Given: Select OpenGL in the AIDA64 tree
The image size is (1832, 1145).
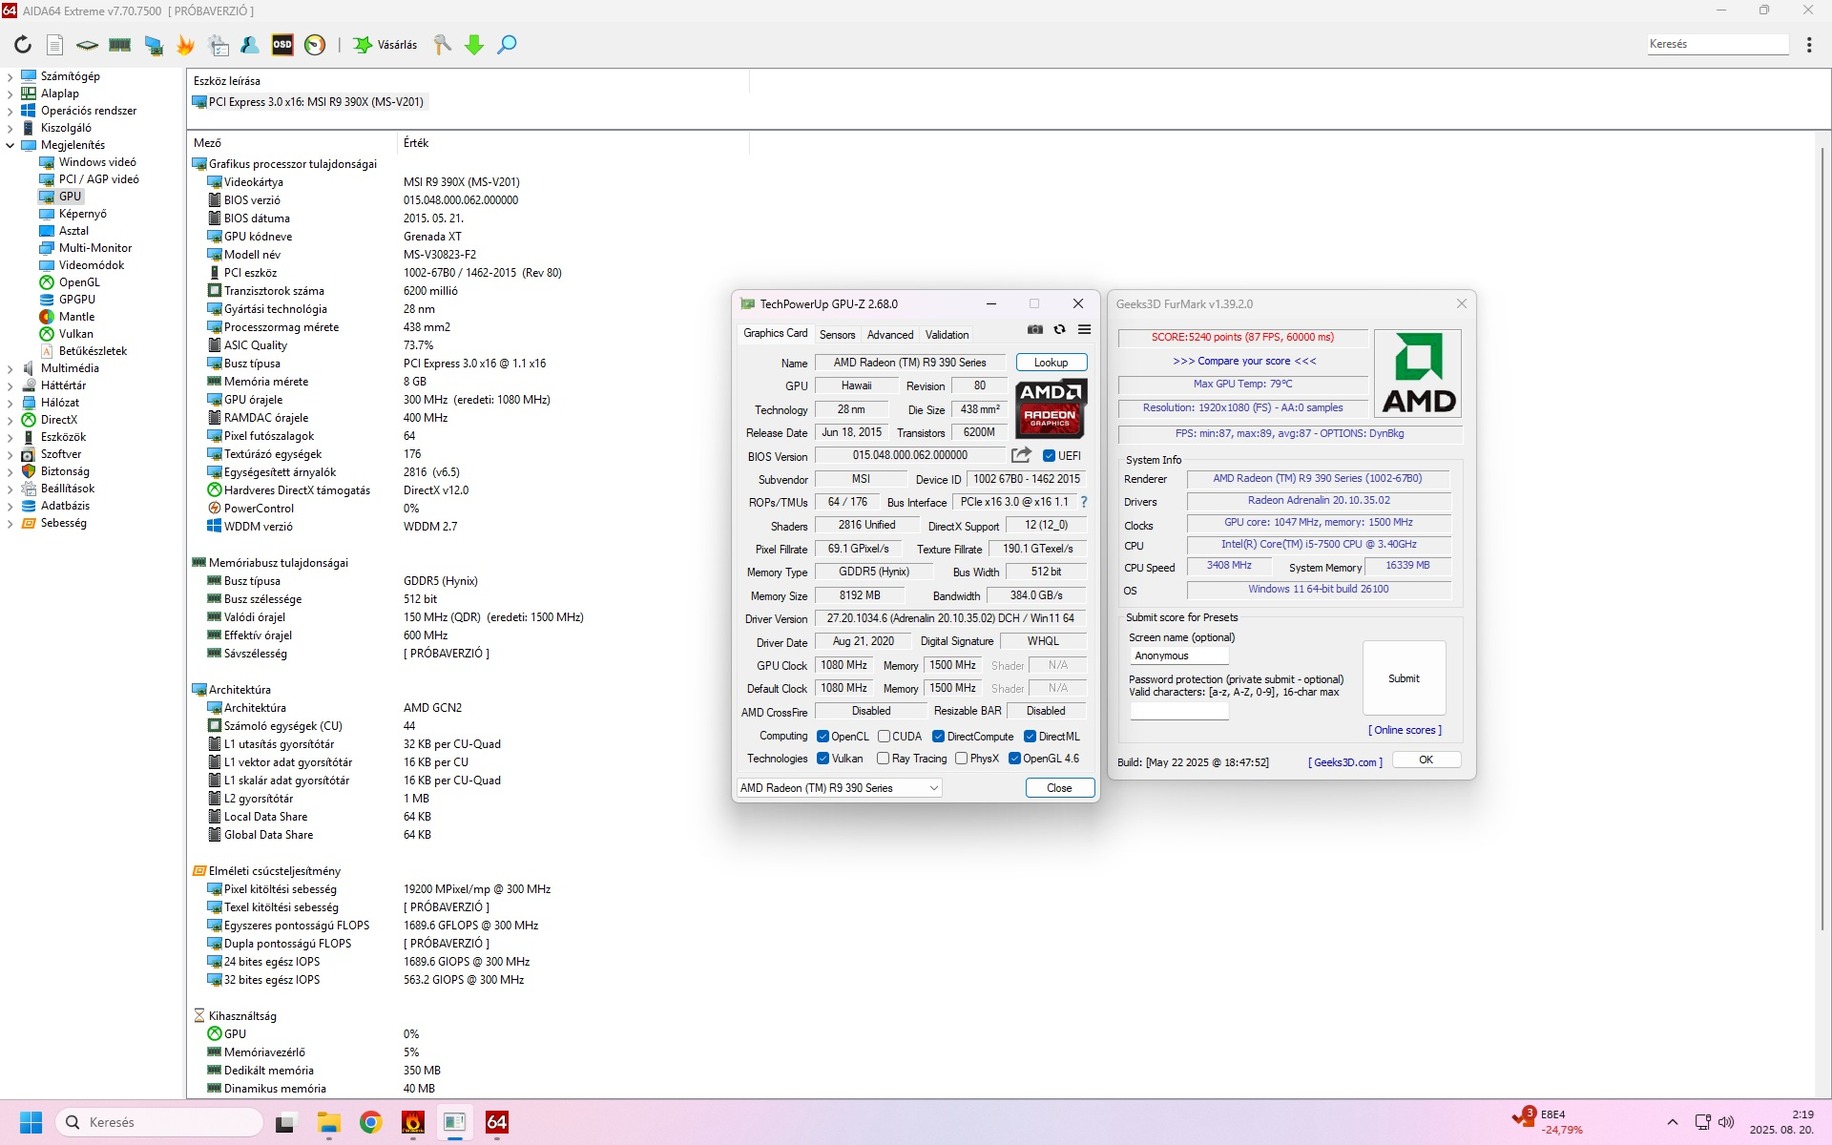Looking at the screenshot, I should coord(79,282).
